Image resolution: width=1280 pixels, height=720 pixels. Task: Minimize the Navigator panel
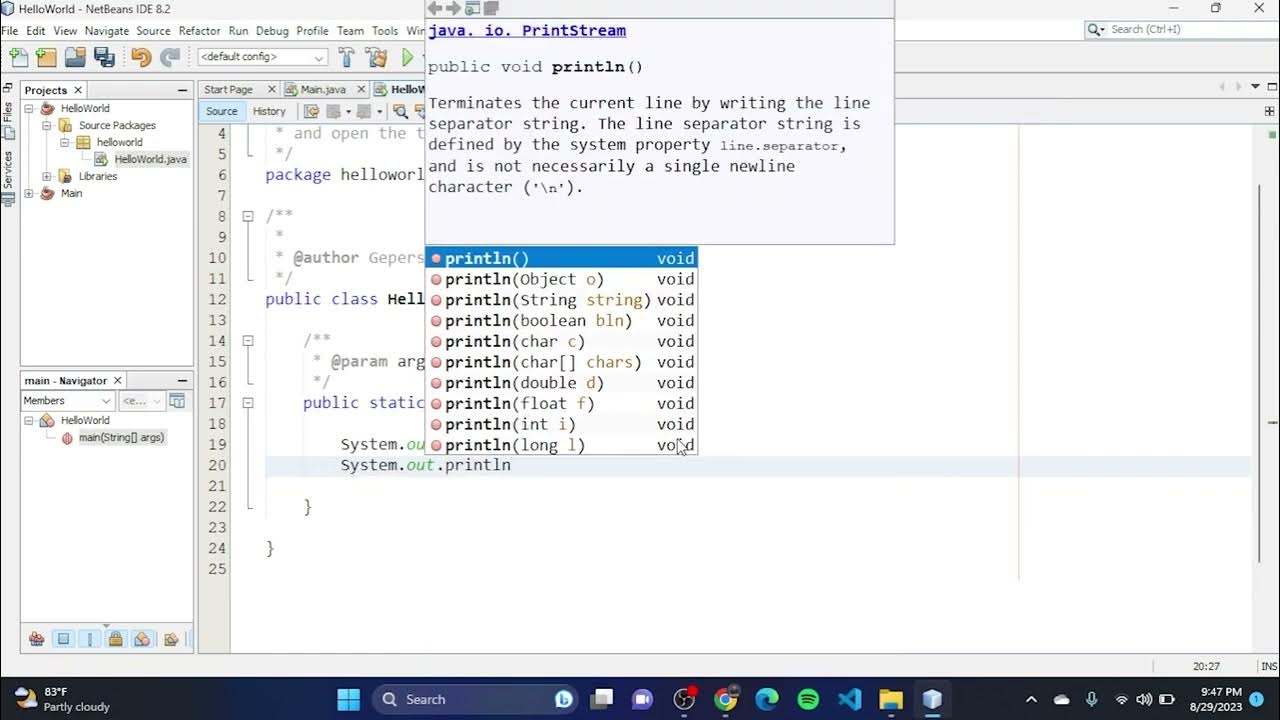(182, 381)
